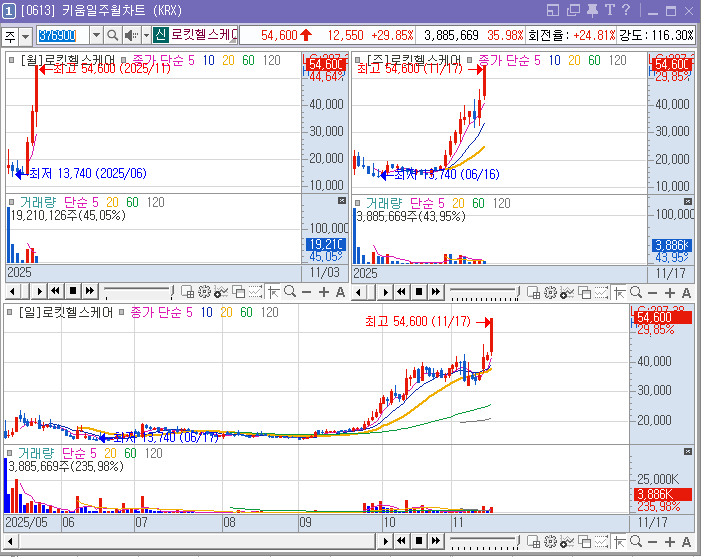Open the dropdown arrow beside the speaker icon
701x557 pixels.
pyautogui.click(x=146, y=35)
